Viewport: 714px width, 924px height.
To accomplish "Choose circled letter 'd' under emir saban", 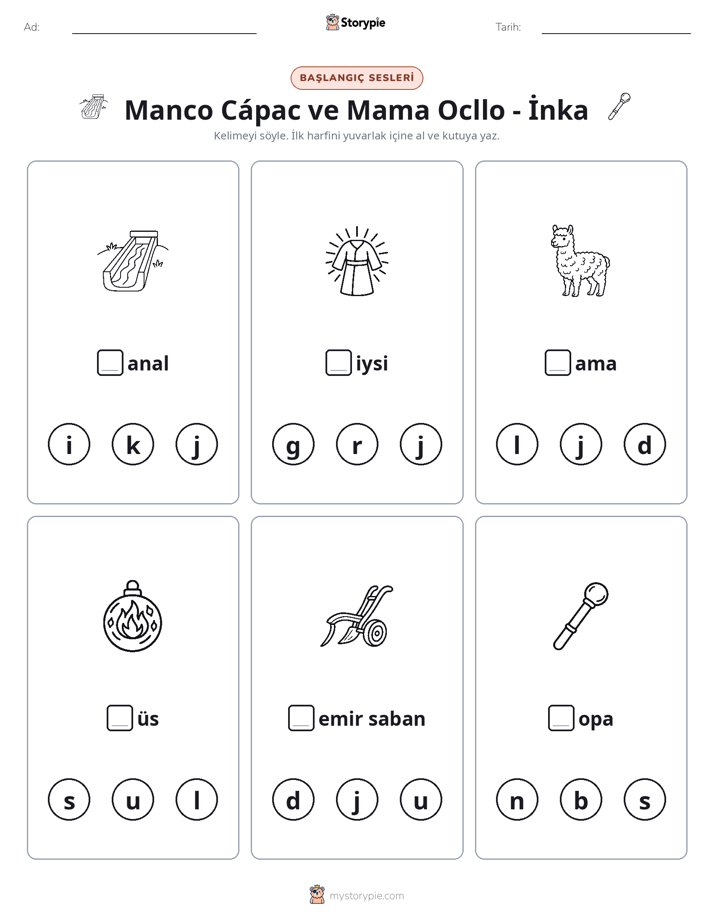I will (293, 800).
